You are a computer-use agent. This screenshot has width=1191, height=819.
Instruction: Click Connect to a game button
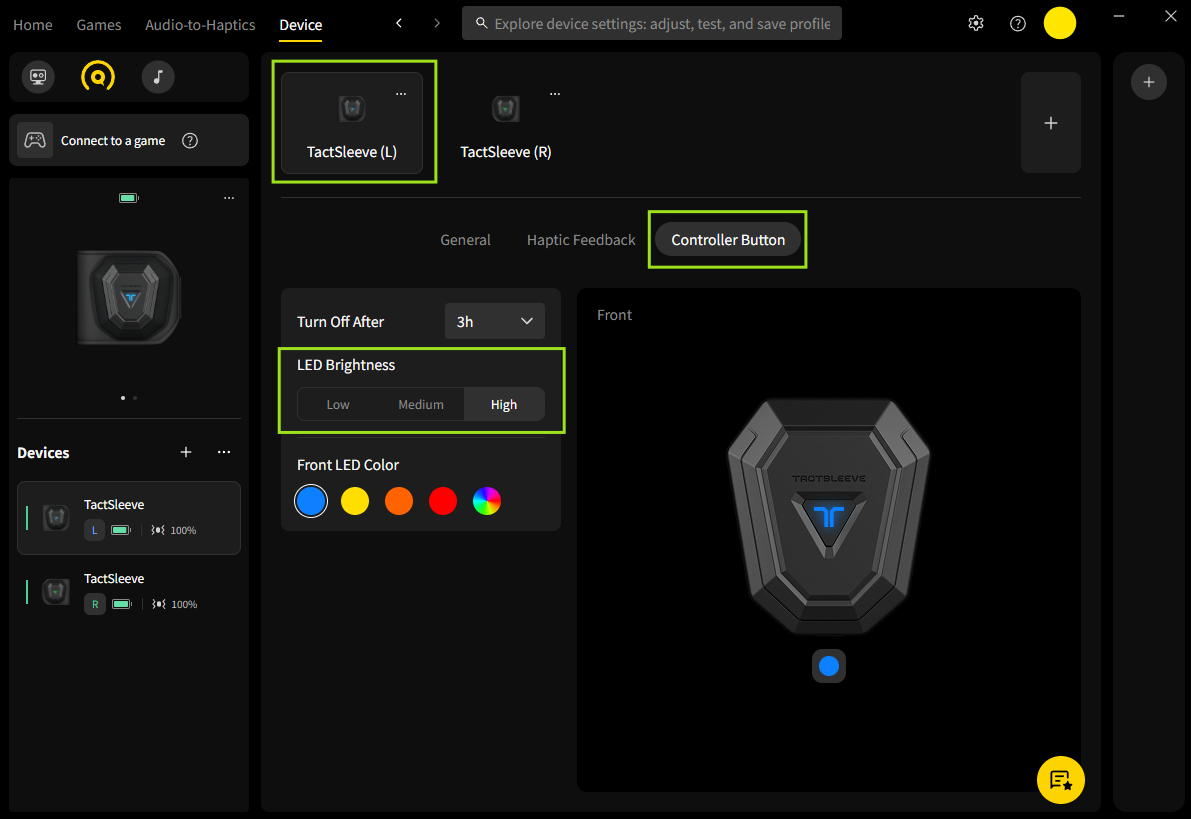point(129,141)
